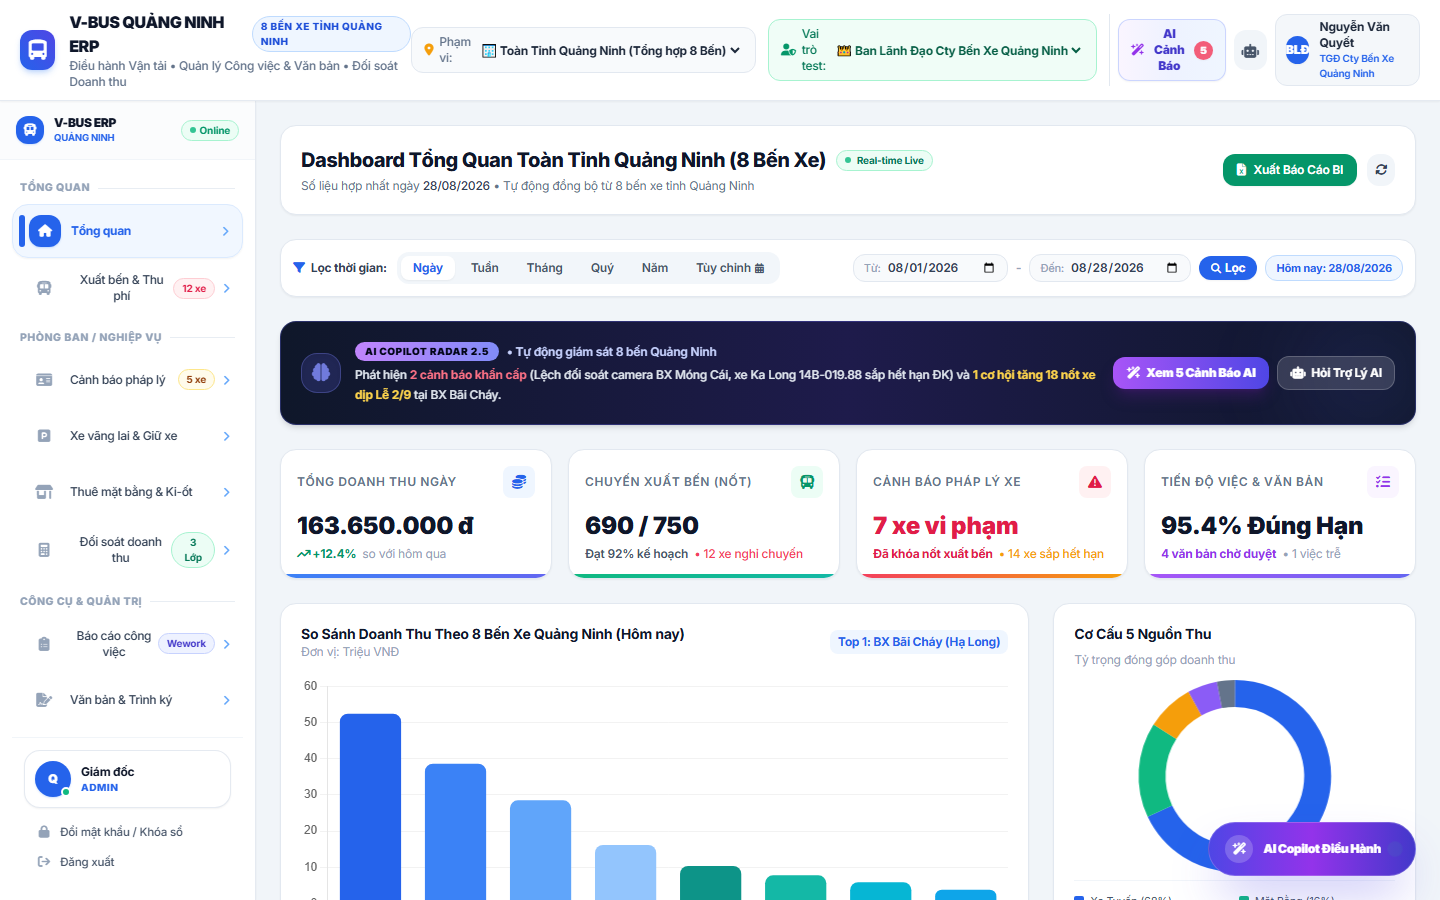Click the Từ start date input field
This screenshot has height=900, width=1440.
point(930,268)
